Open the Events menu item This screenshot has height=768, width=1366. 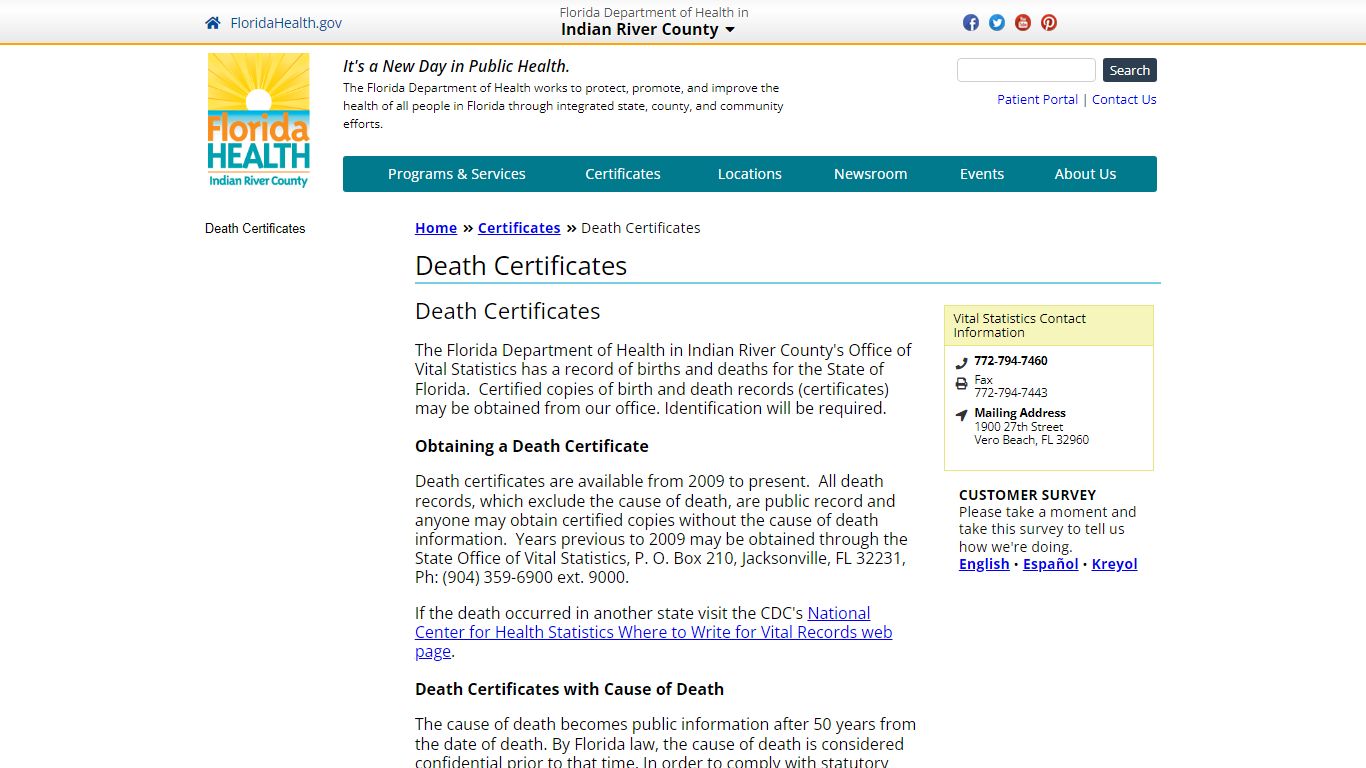click(982, 174)
